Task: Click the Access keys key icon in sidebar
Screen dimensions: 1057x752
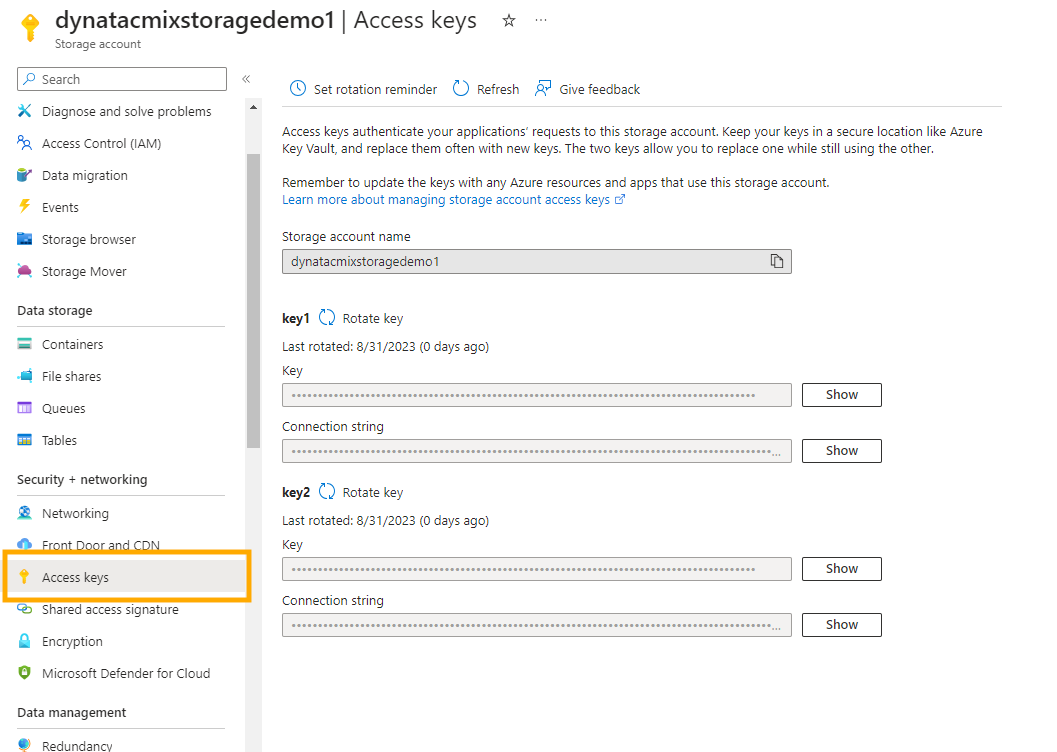Action: point(24,577)
